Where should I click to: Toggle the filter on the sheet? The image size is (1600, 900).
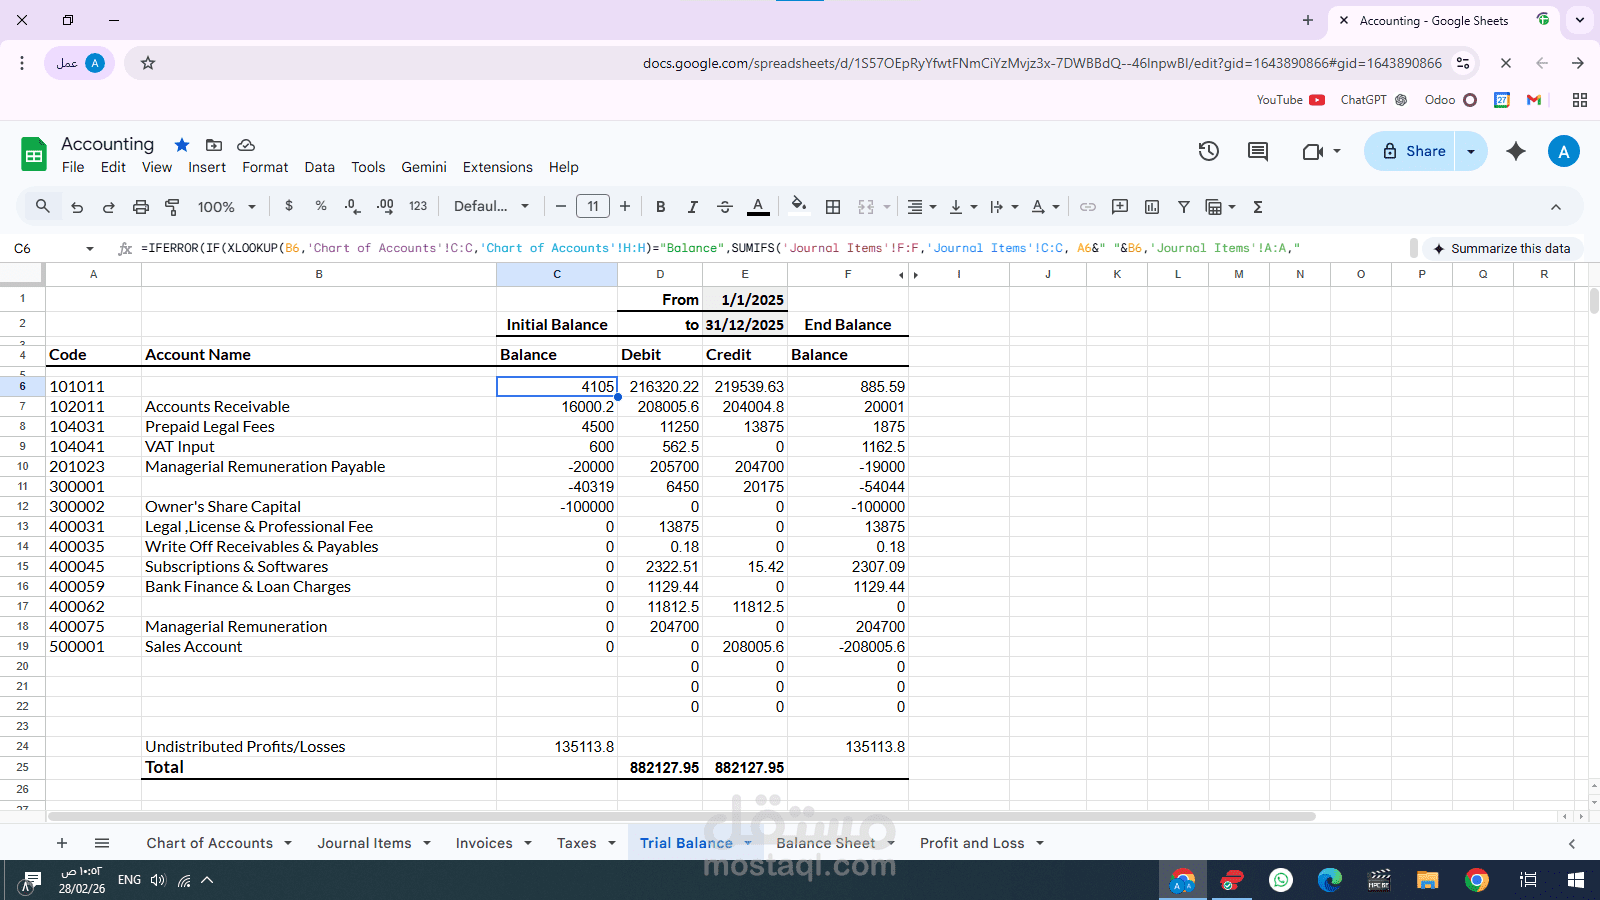[x=1184, y=207]
